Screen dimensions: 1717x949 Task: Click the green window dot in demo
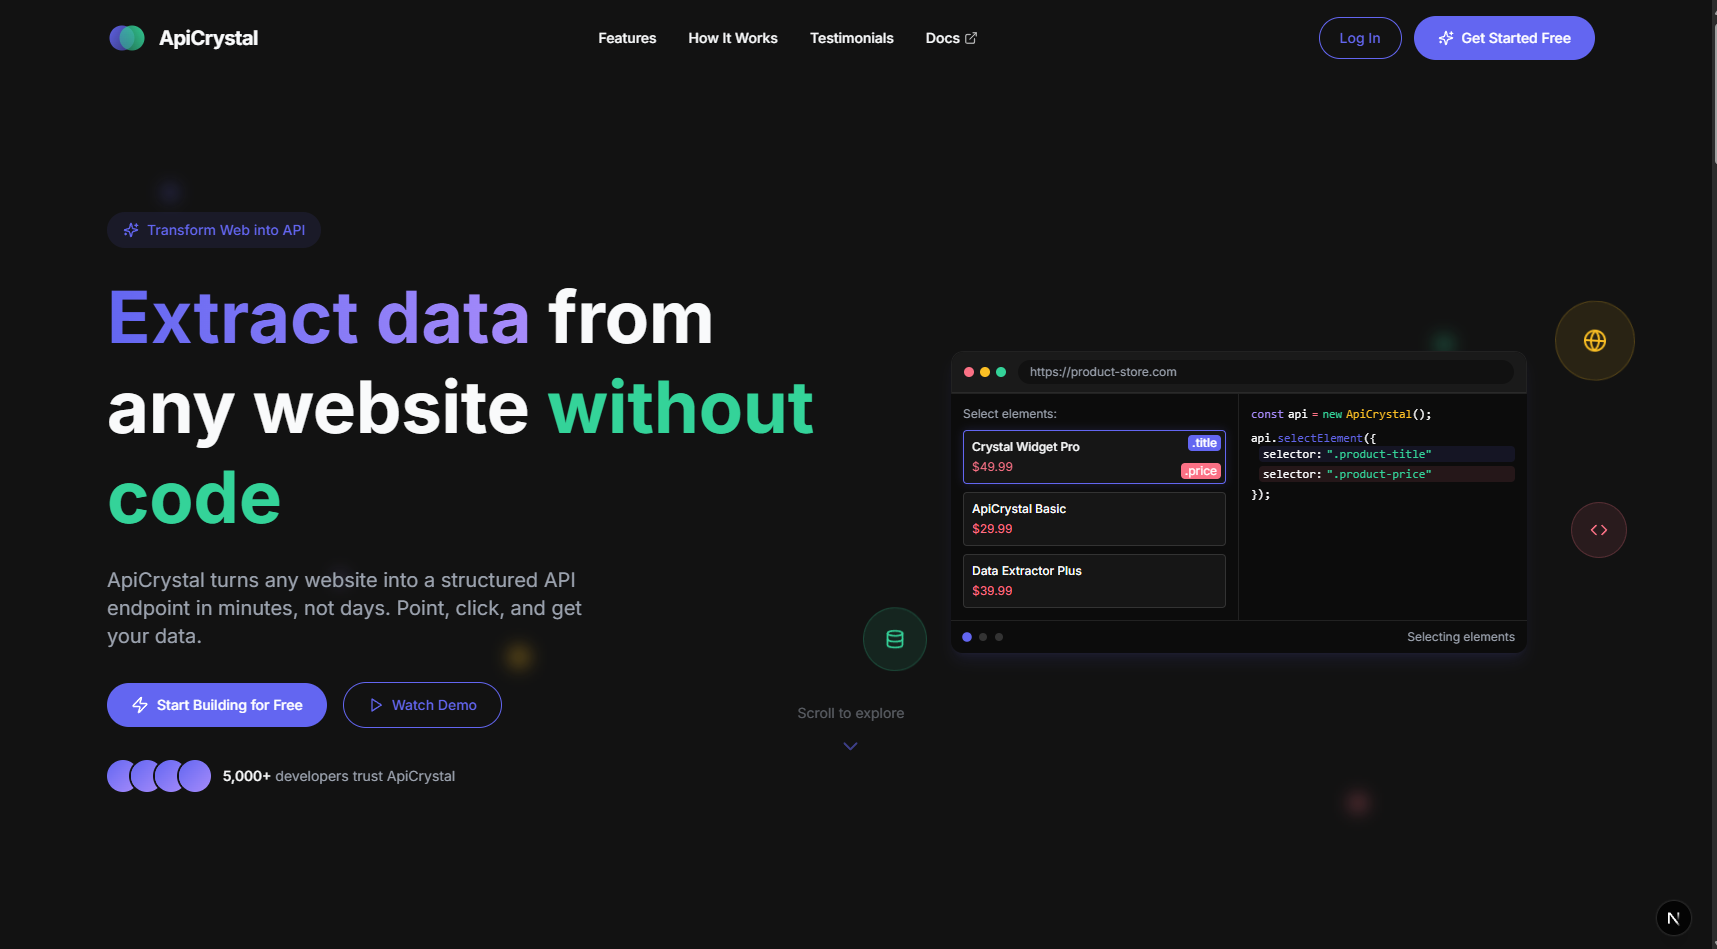[1001, 372]
